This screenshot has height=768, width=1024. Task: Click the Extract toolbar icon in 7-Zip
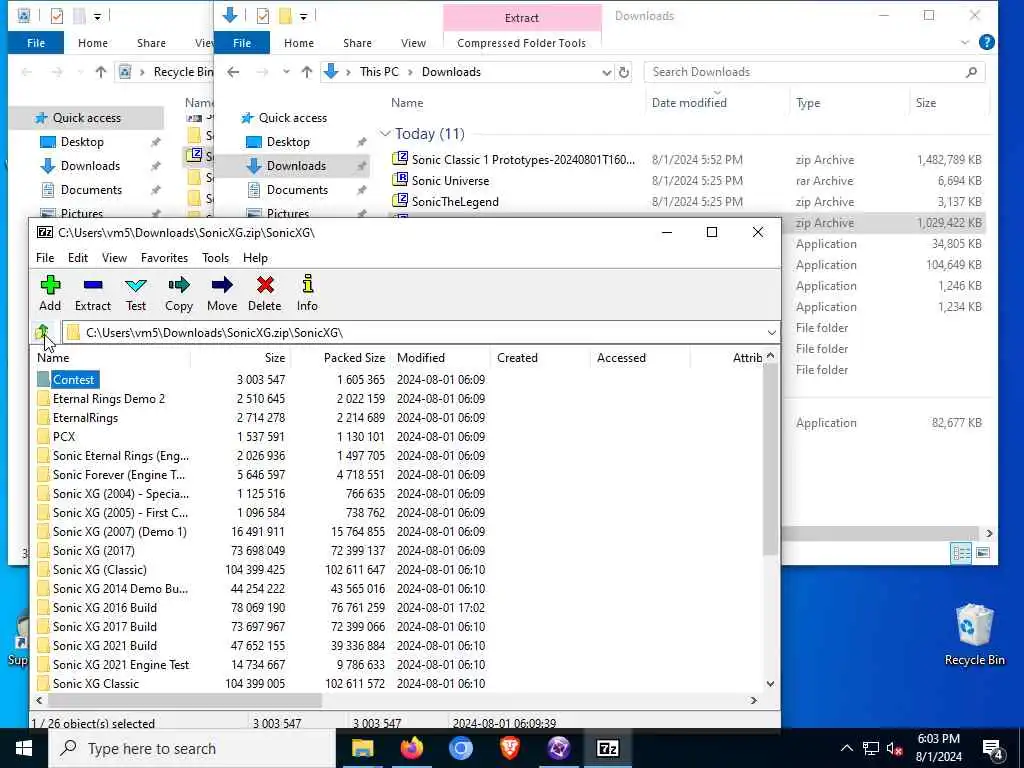point(93,293)
